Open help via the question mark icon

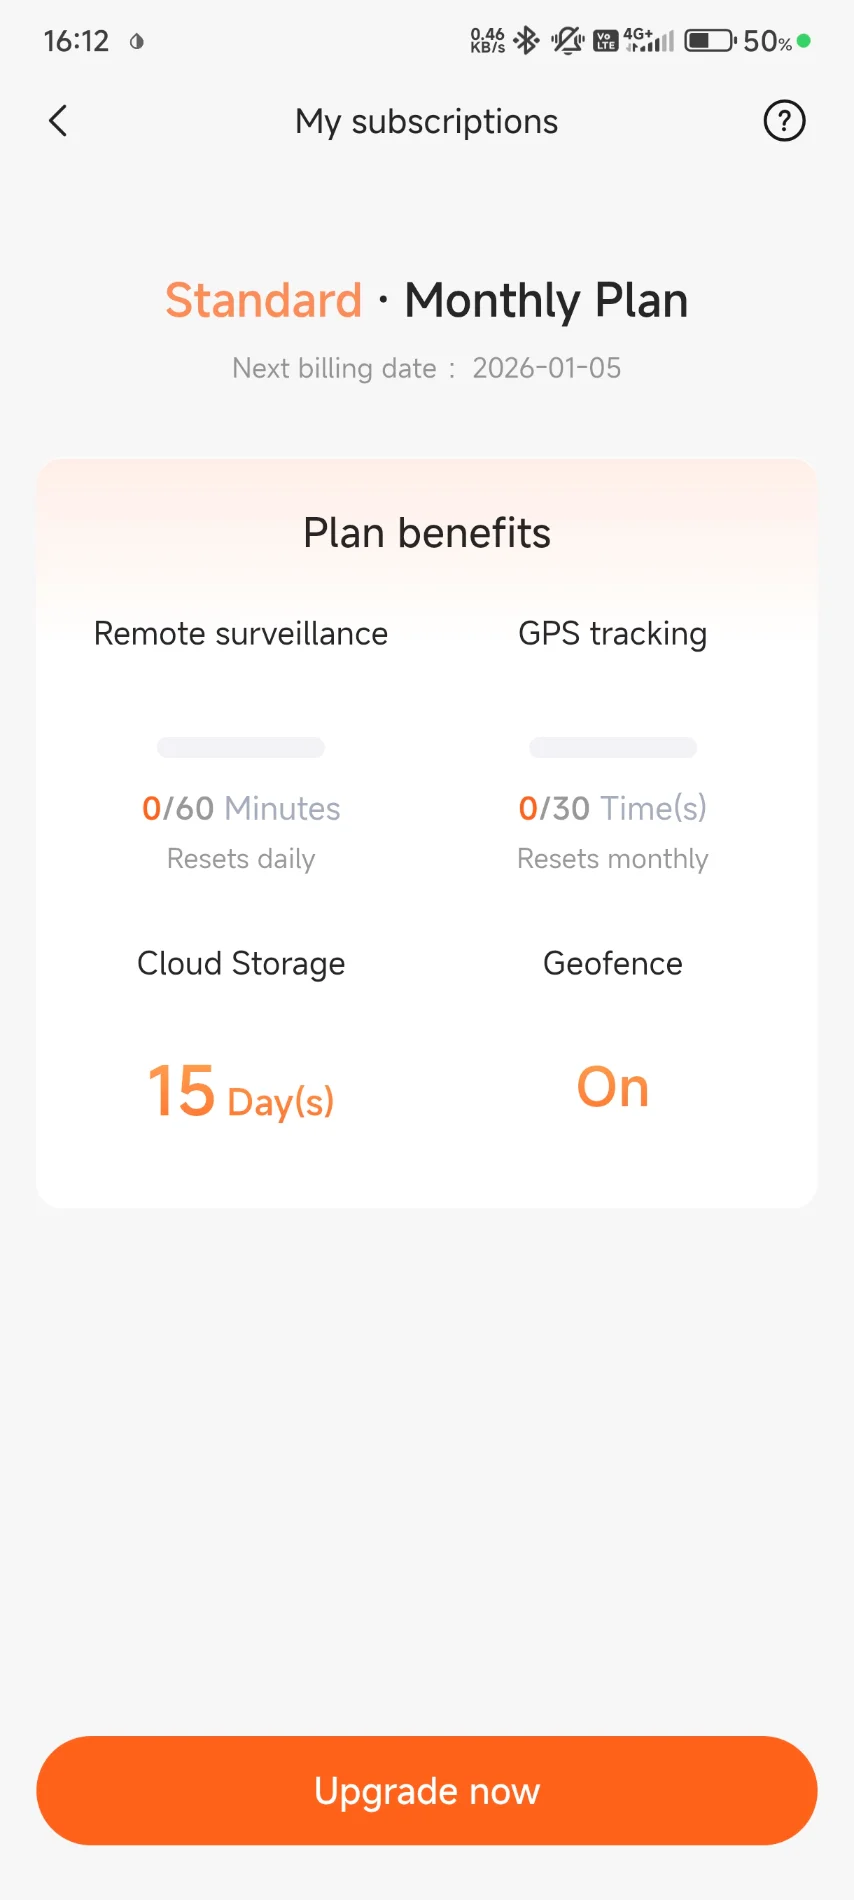(784, 121)
